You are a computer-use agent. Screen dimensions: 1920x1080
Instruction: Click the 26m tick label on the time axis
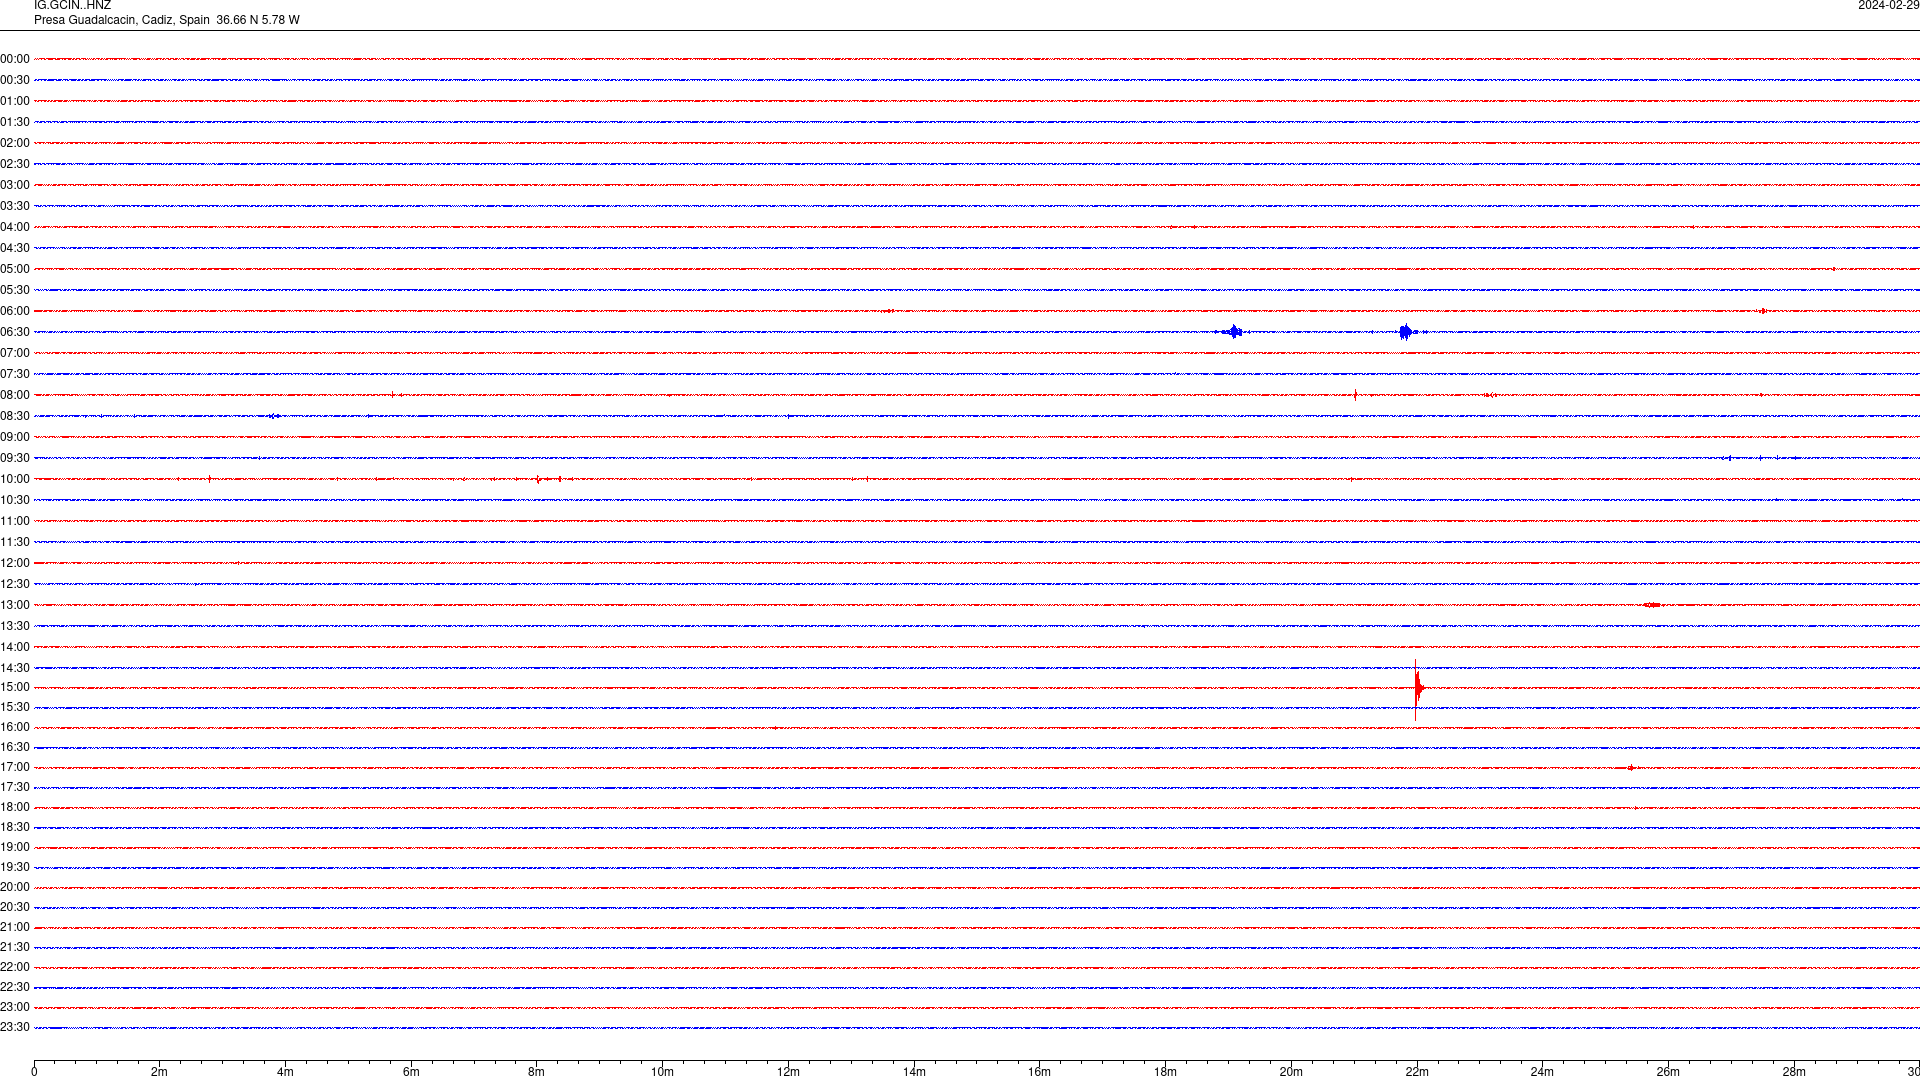point(1668,1072)
